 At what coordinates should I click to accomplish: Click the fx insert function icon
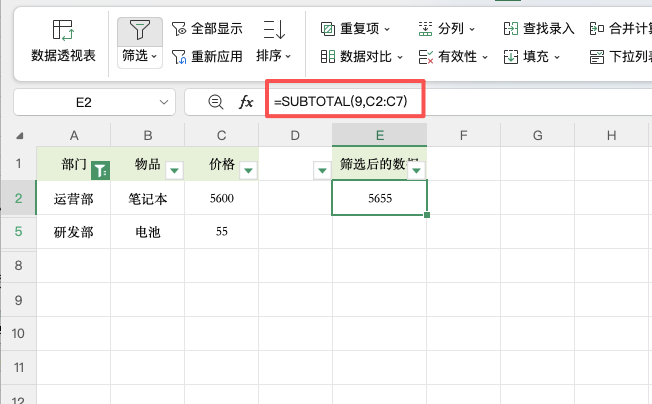click(x=246, y=102)
